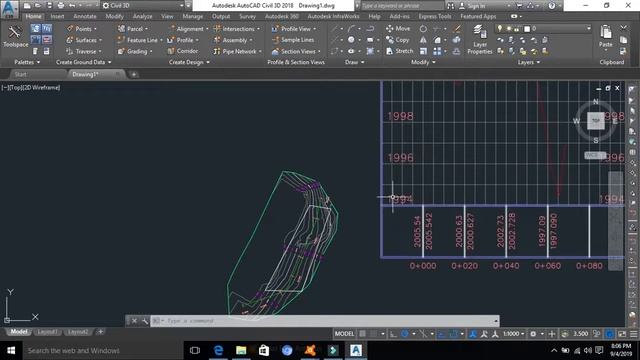Open Microsoft Edge from taskbar
Screen dimensions: 640x360
click(x=218, y=350)
